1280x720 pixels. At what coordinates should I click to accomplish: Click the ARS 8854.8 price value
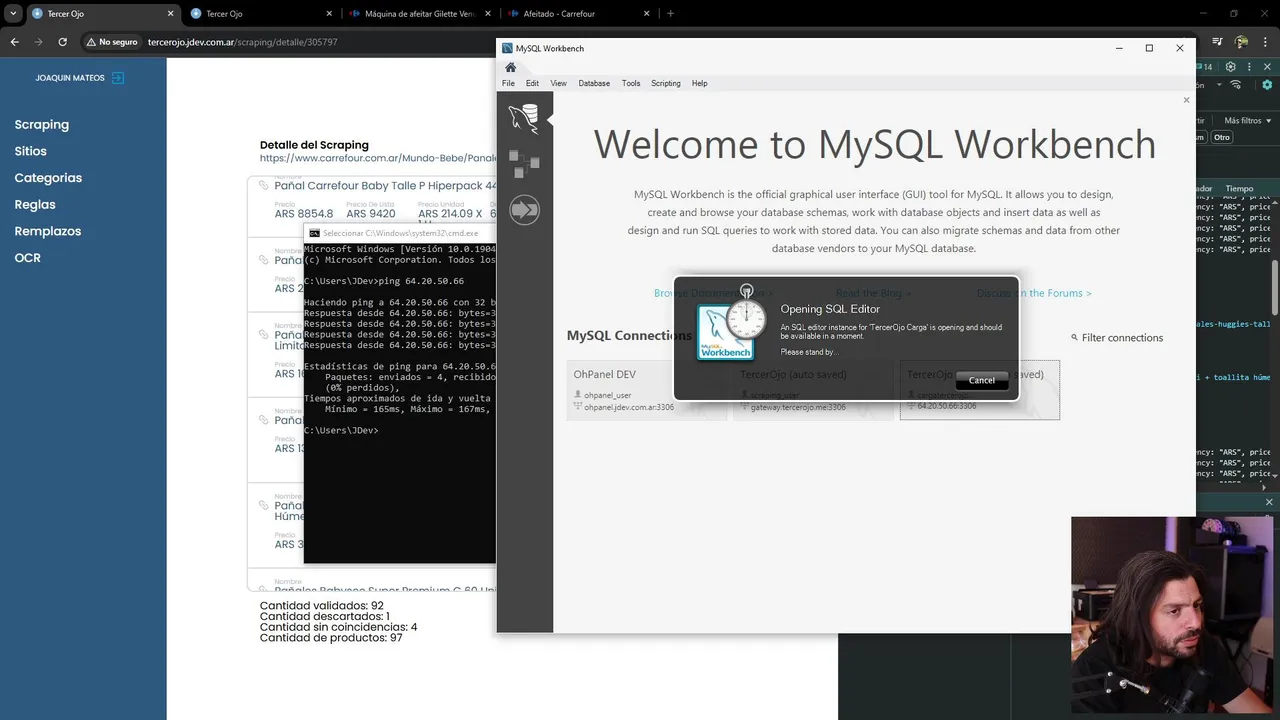point(304,214)
